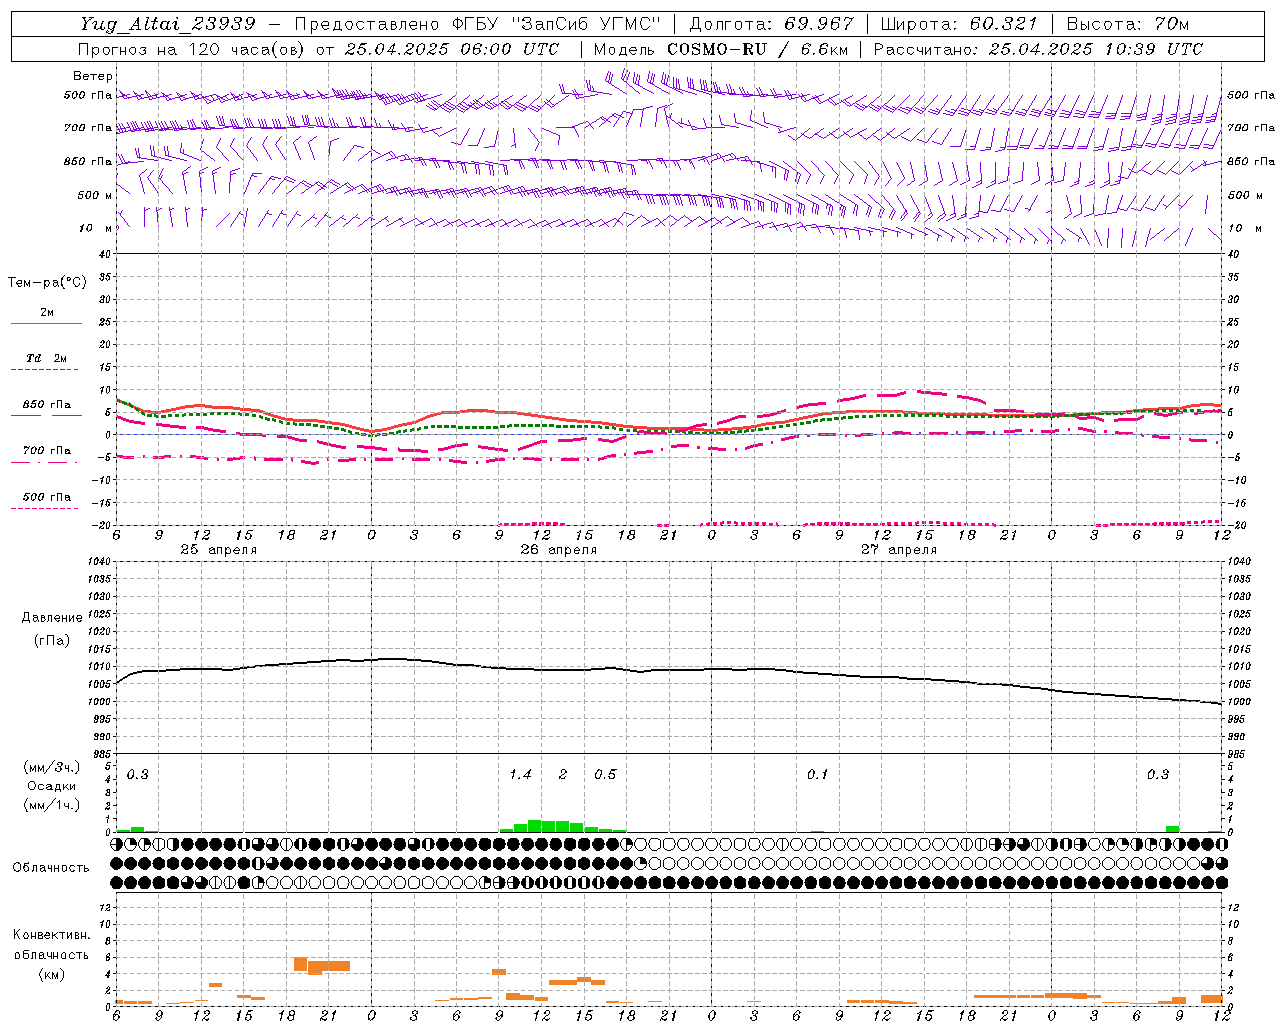Click the Конвективн. облачность label
The width and height of the screenshot is (1280, 1024).
click(51, 945)
